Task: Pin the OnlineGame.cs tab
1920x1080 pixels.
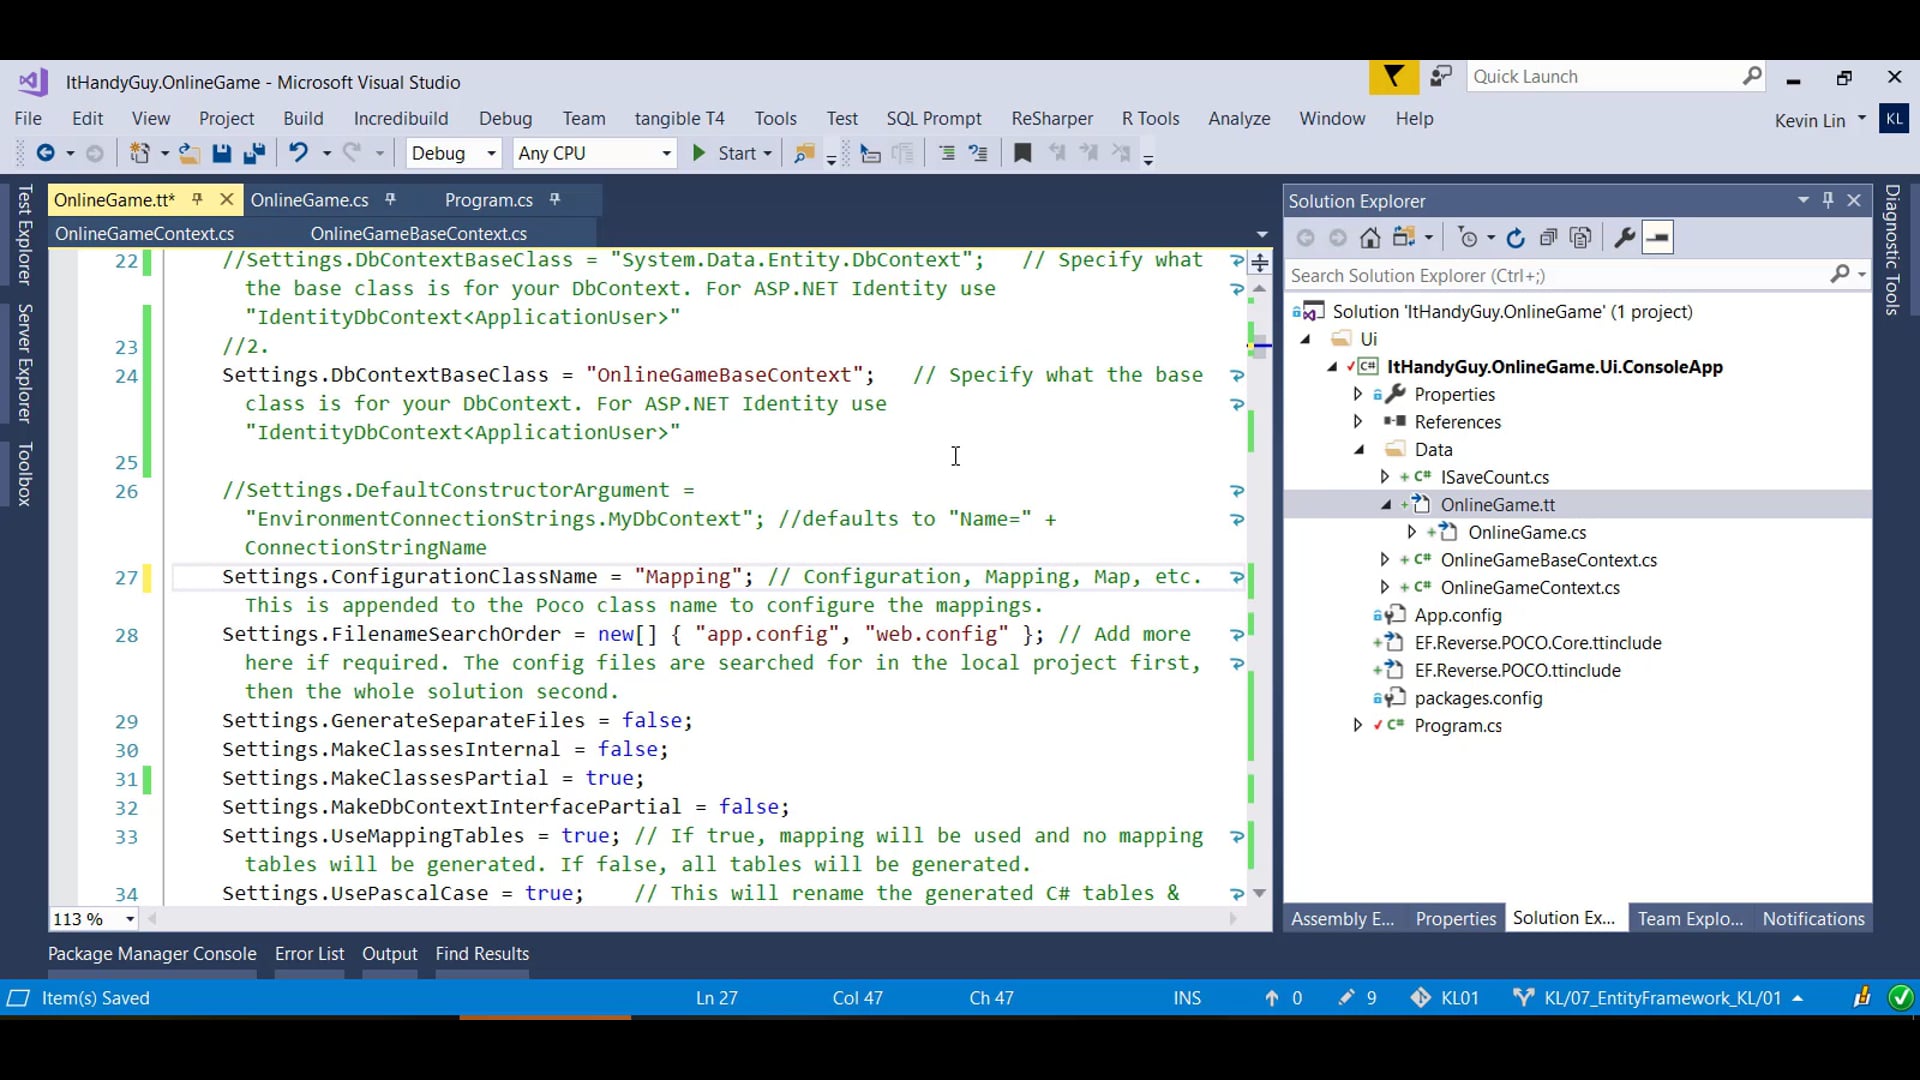Action: pos(392,199)
